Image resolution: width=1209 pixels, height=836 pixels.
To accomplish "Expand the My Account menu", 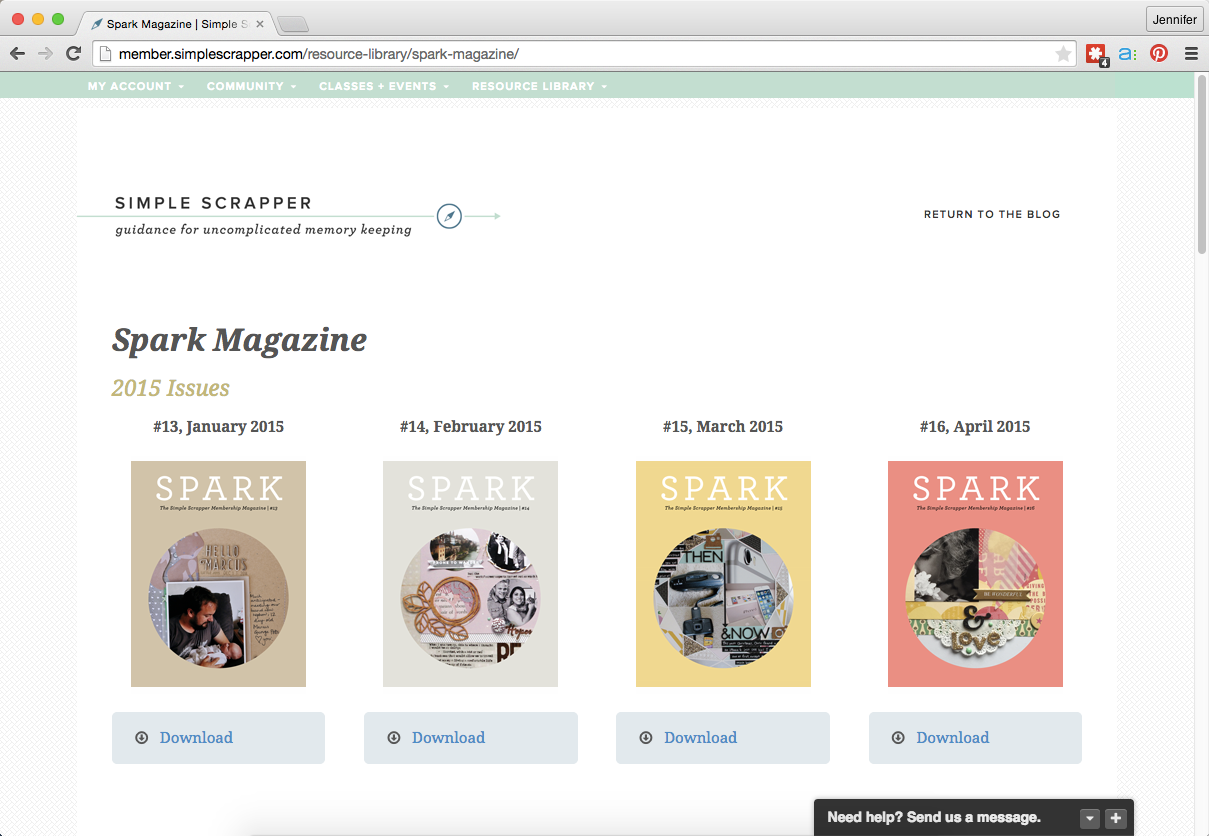I will (x=135, y=86).
